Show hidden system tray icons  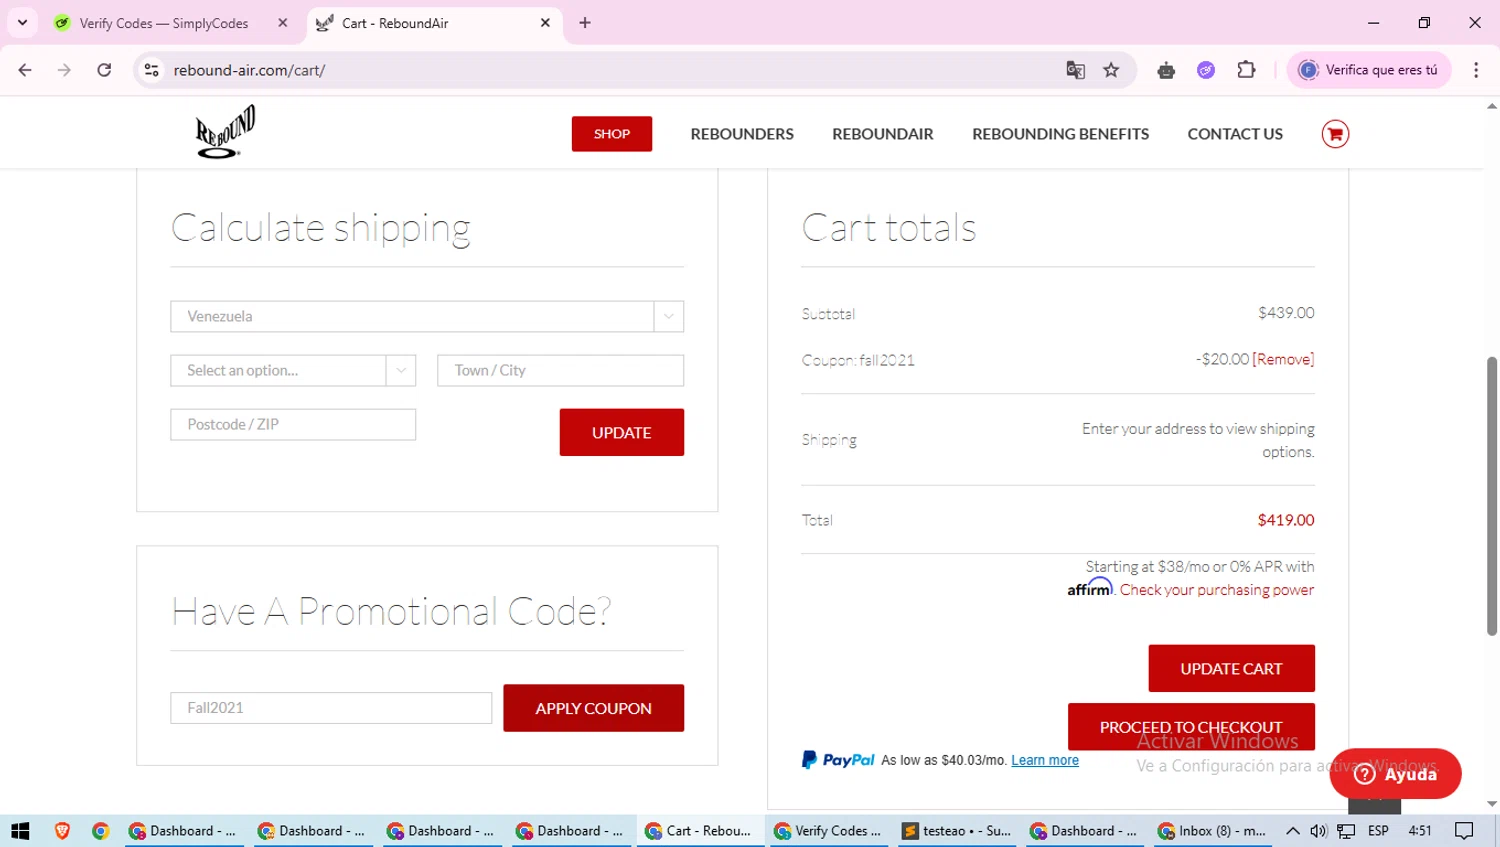[x=1293, y=831]
